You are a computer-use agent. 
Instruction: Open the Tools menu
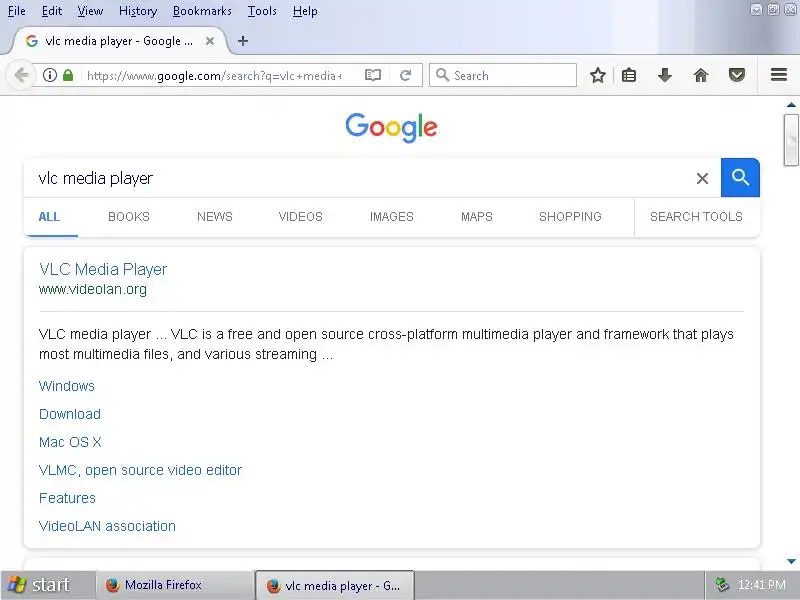coord(262,11)
